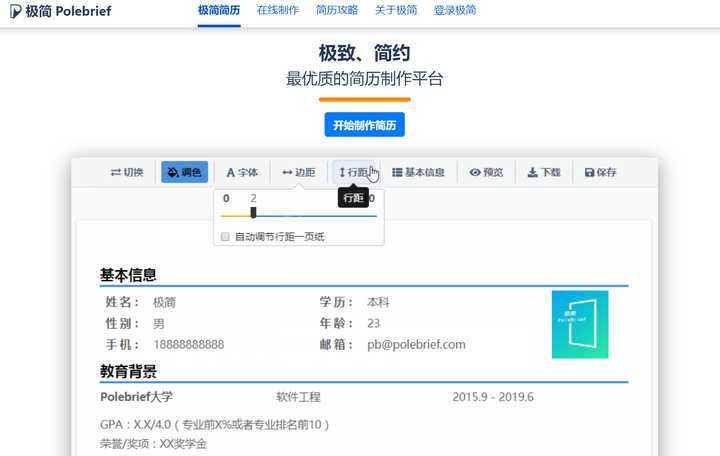Click the 保存 save button

pyautogui.click(x=600, y=172)
